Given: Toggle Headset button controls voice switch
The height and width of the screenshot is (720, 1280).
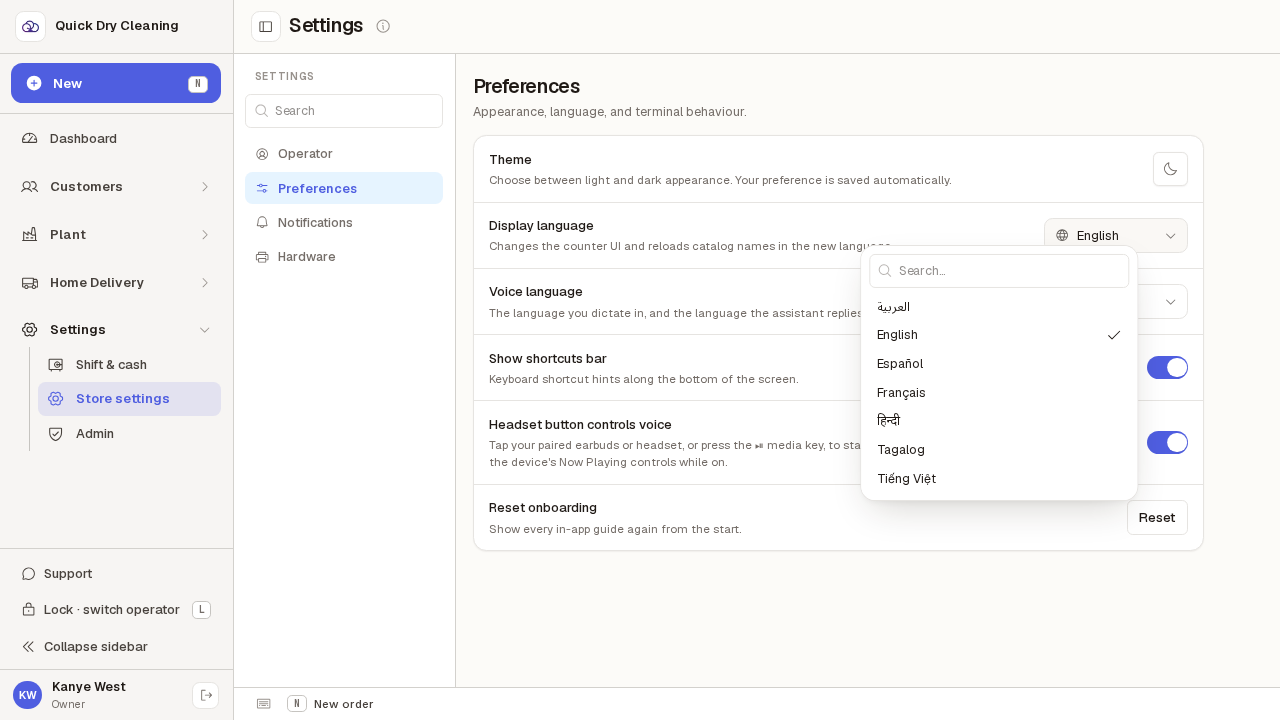Looking at the screenshot, I should tap(1167, 442).
